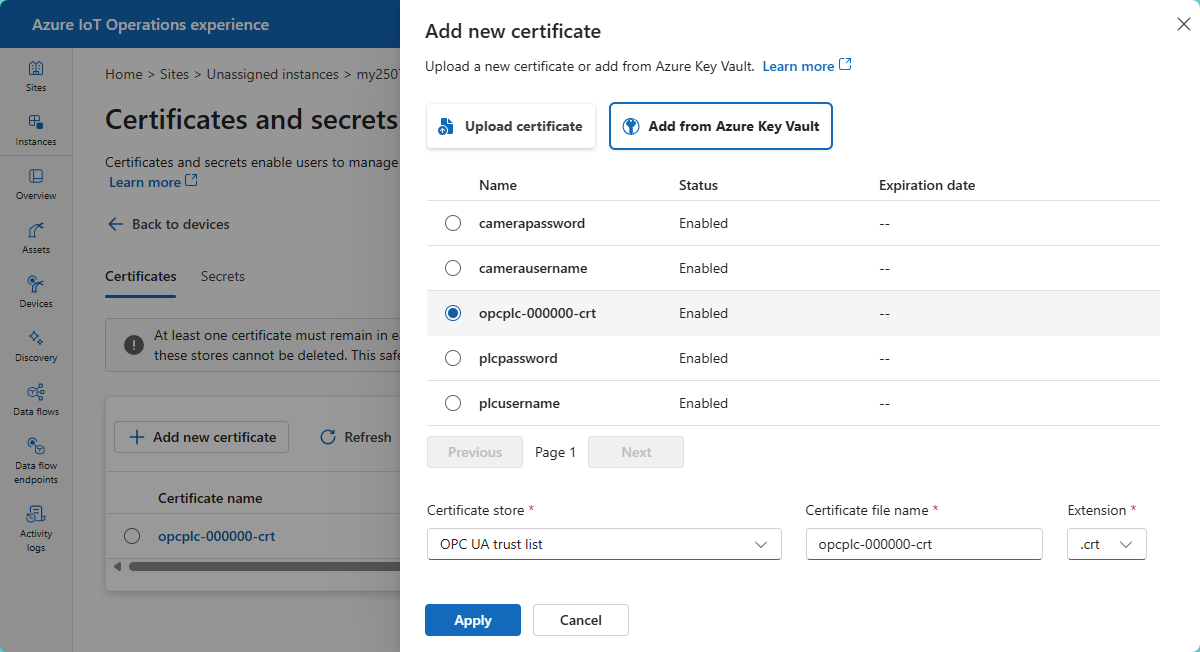Open the Extension dropdown
This screenshot has height=652, width=1200.
(x=1106, y=545)
